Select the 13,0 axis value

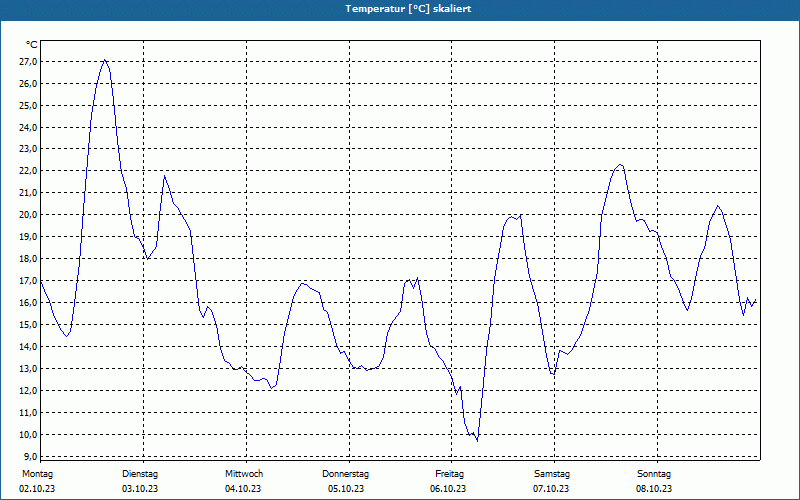click(28, 369)
